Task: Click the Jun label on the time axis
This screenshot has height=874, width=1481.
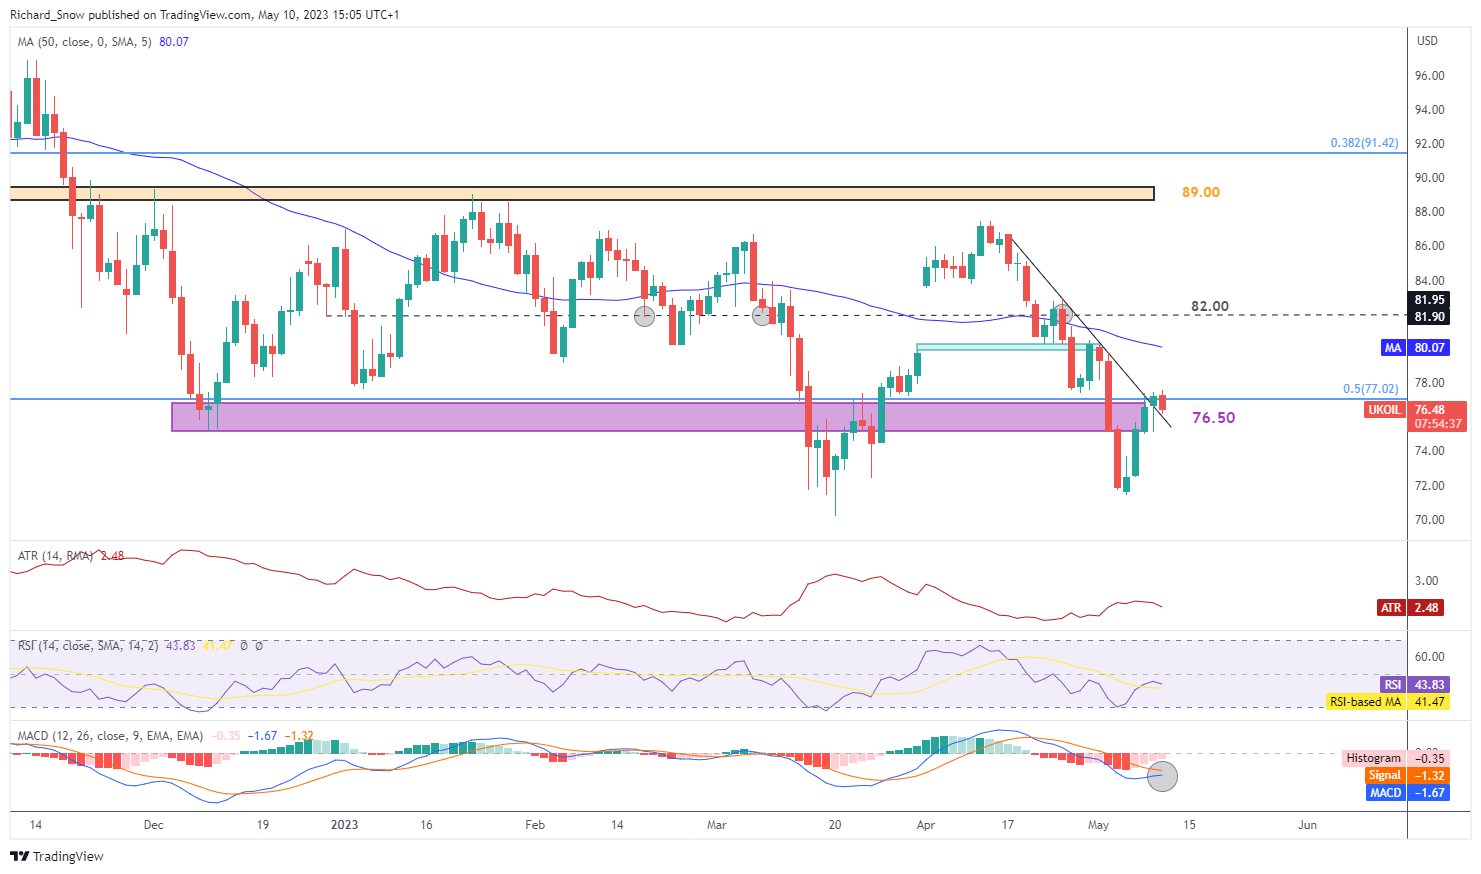Action: (x=1307, y=825)
